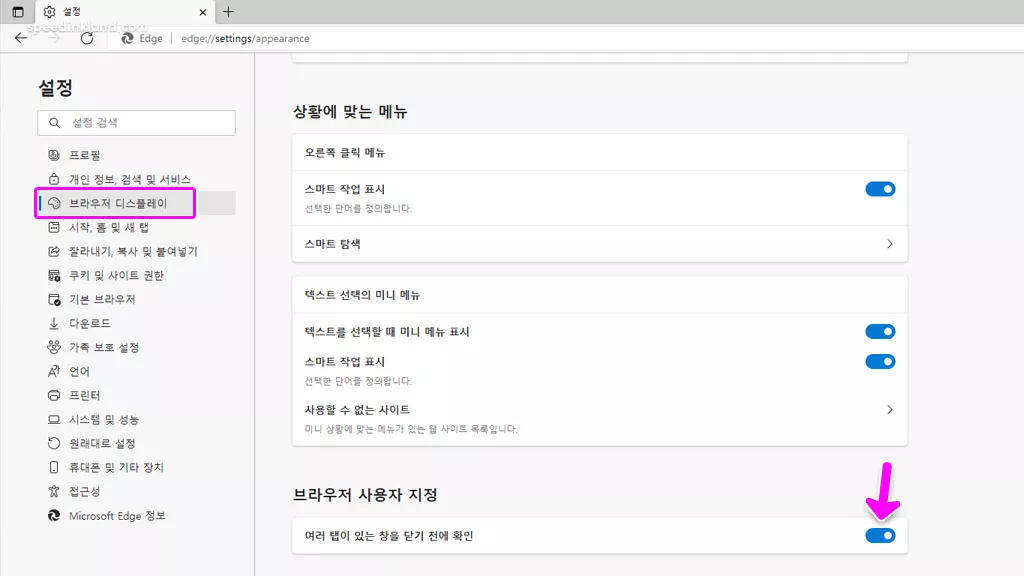Close the 설정 tab
Viewport: 1024px width, 576px height.
(202, 12)
